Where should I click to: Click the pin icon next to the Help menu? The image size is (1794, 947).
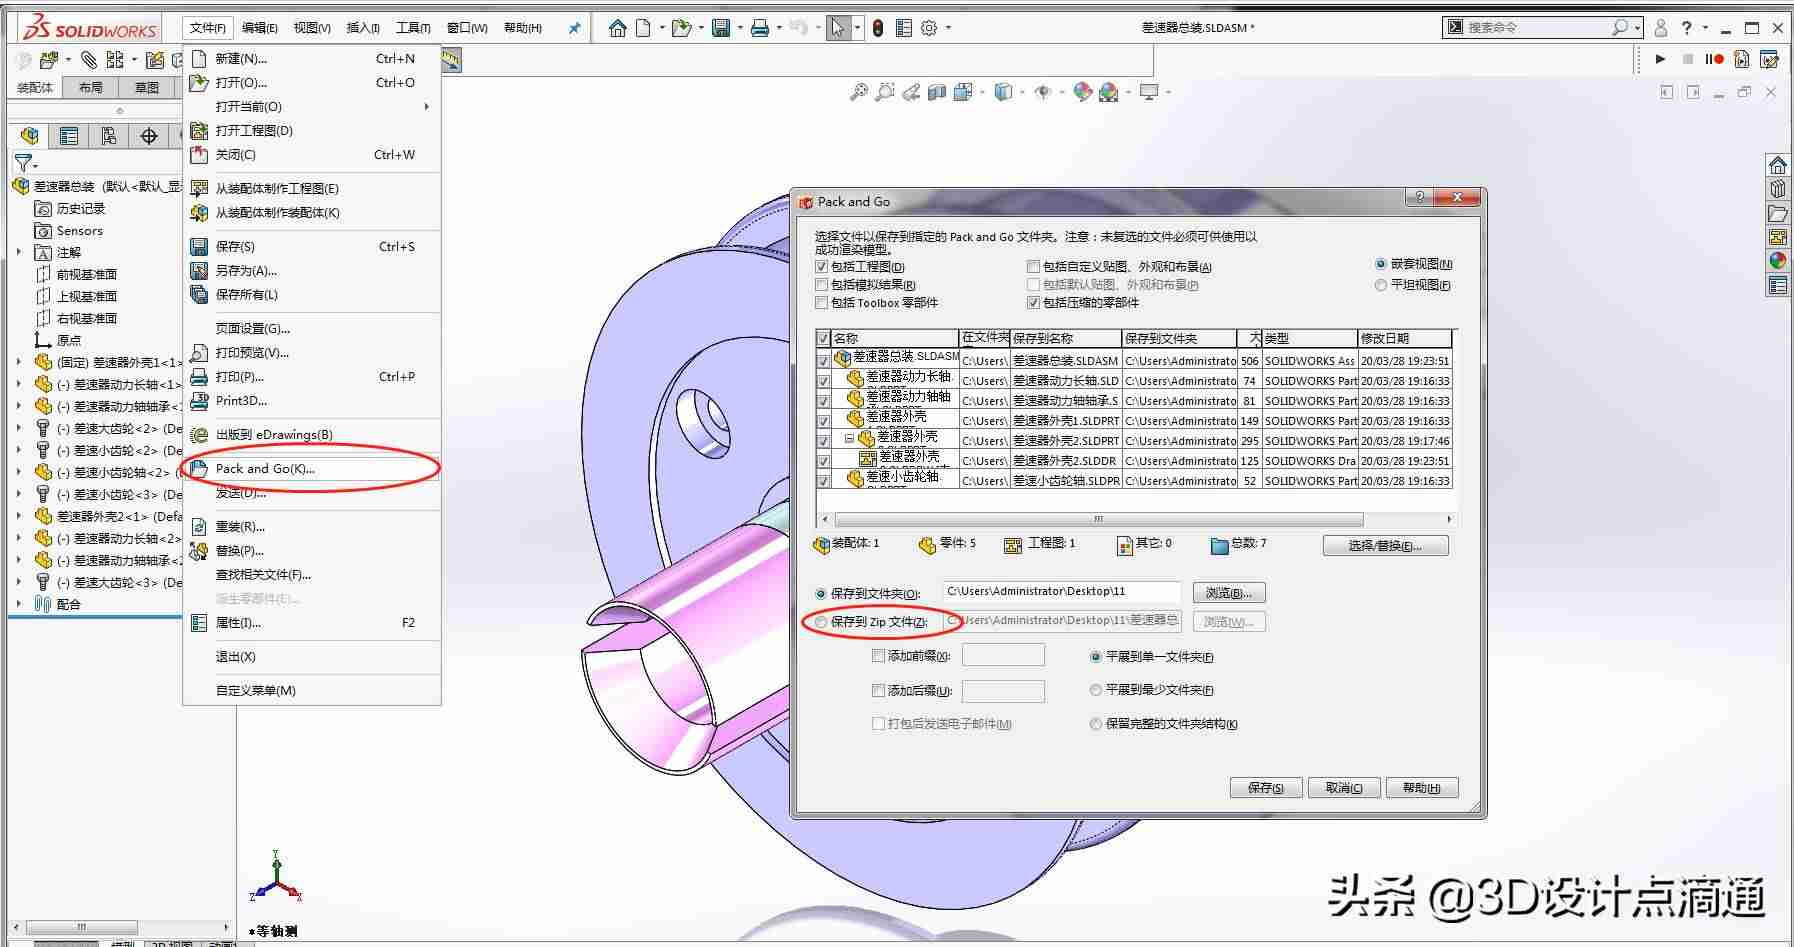coord(574,28)
